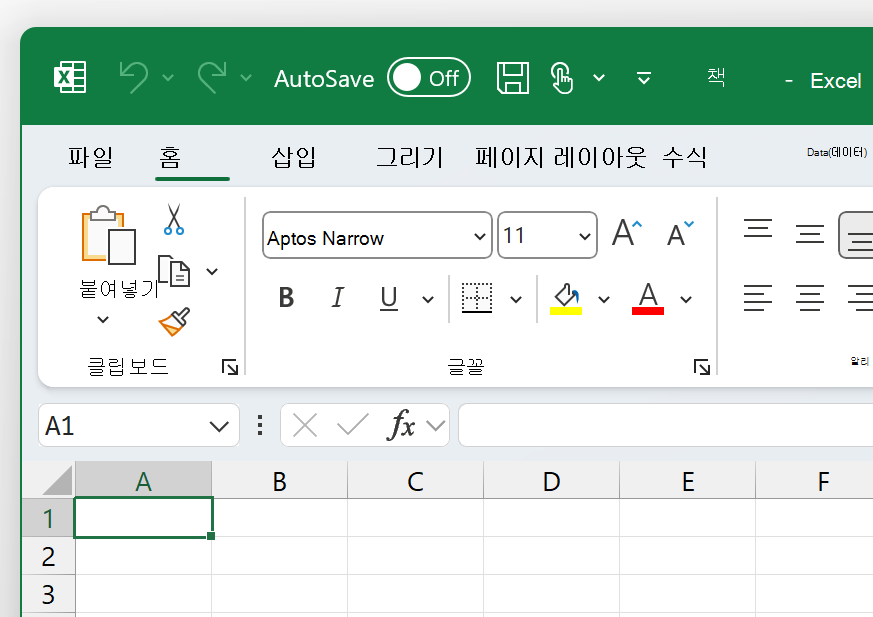The height and width of the screenshot is (617, 873).
Task: Open the font color palette dropdown
Action: (686, 300)
